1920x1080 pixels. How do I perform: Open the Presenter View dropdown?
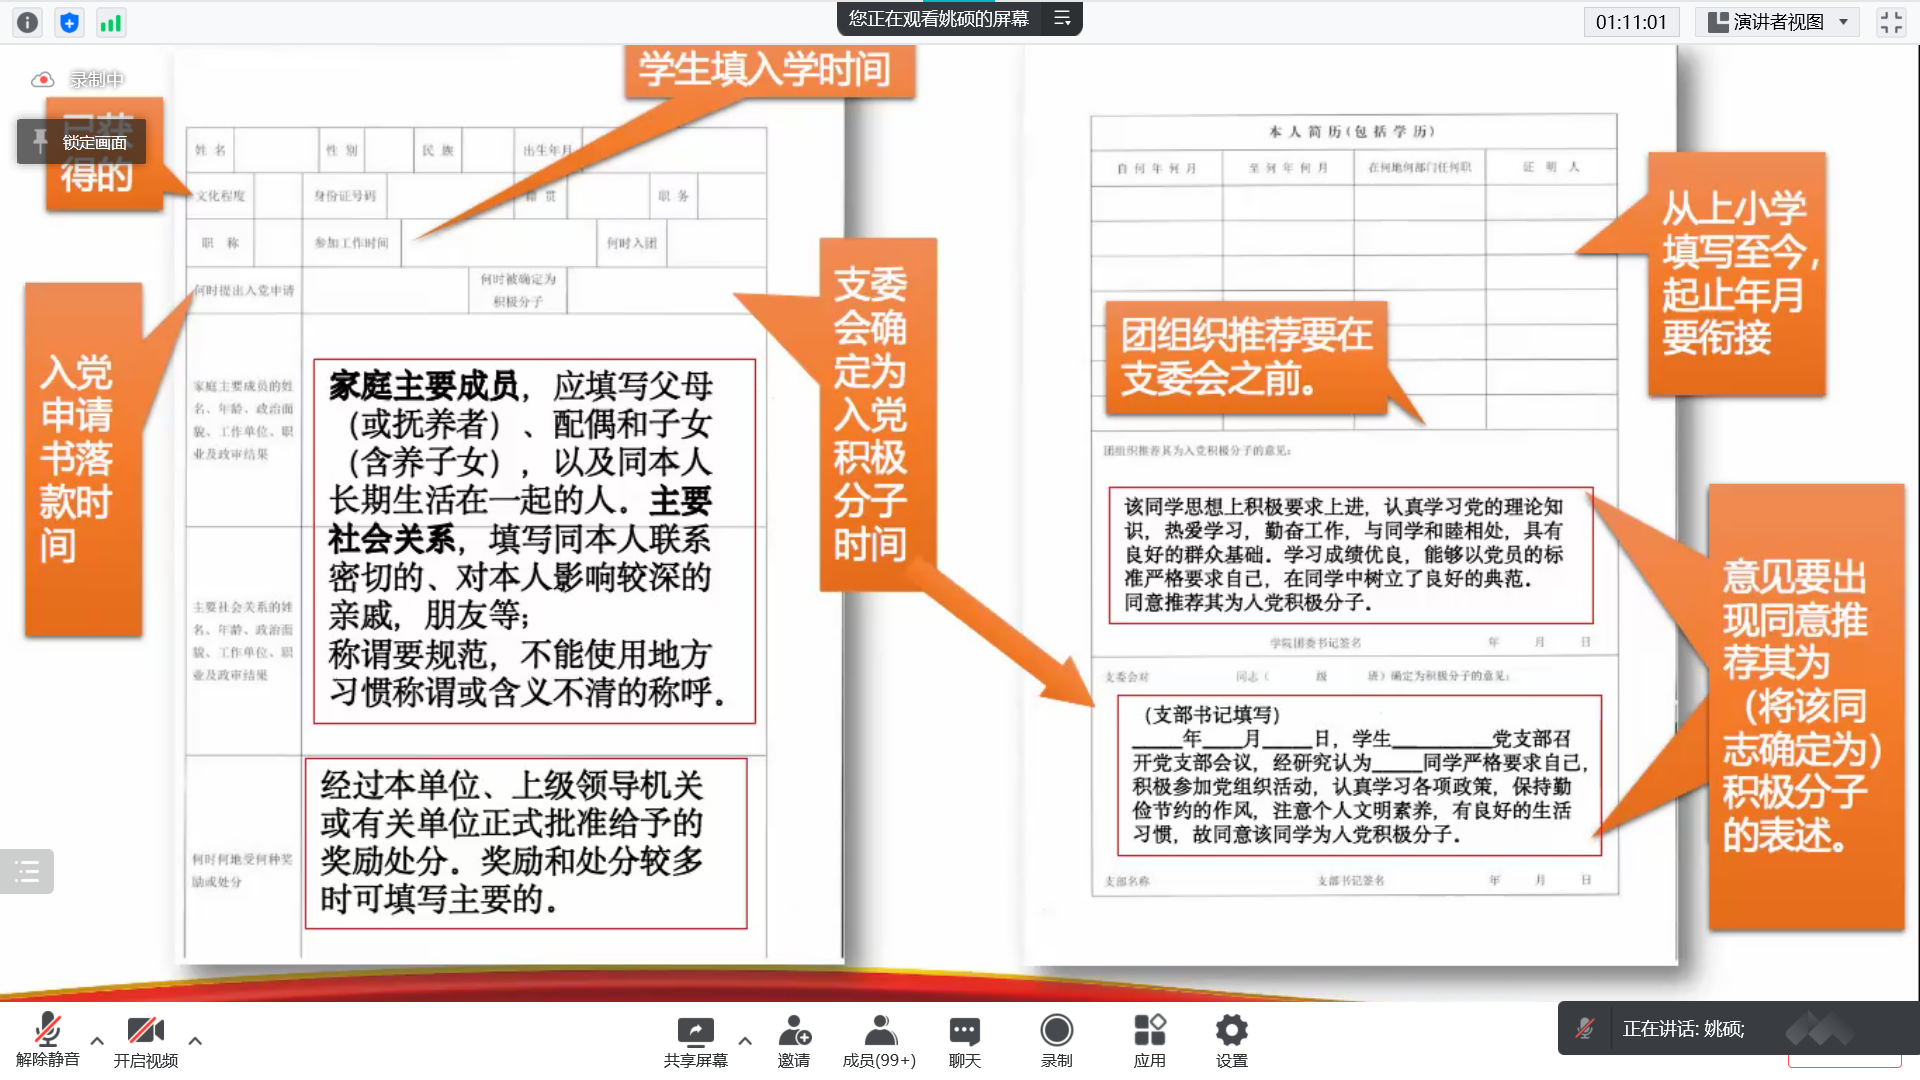1777,22
